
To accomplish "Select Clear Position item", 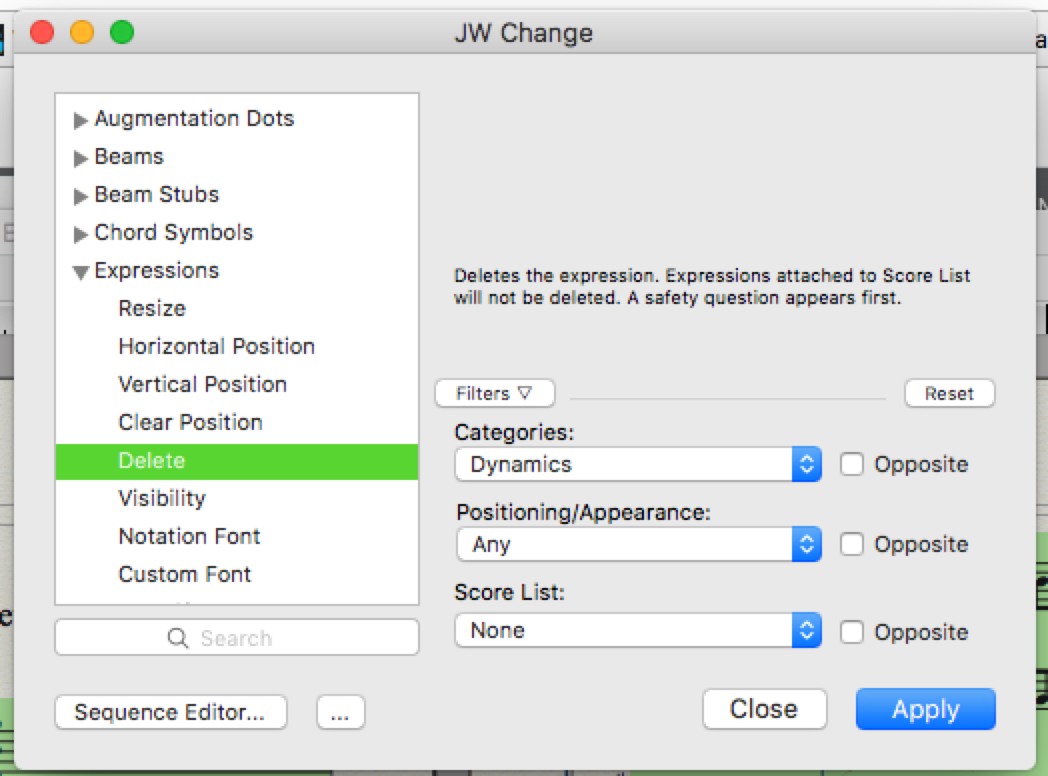I will point(190,422).
